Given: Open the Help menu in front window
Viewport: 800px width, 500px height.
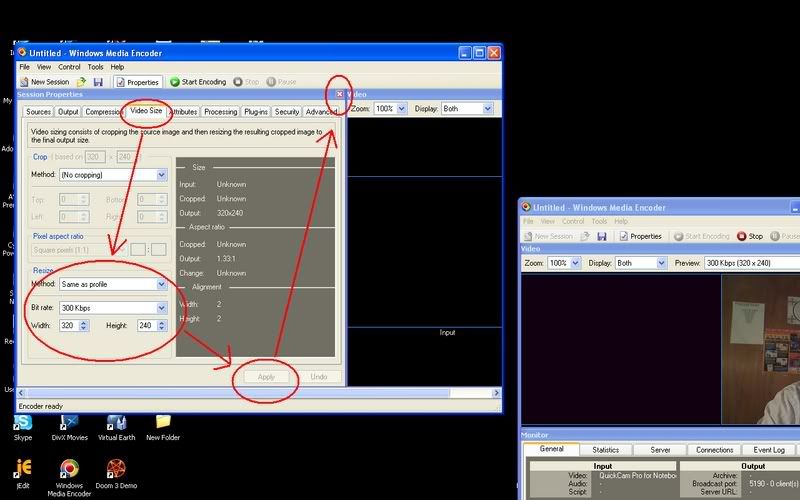Looking at the screenshot, I should coord(117,67).
